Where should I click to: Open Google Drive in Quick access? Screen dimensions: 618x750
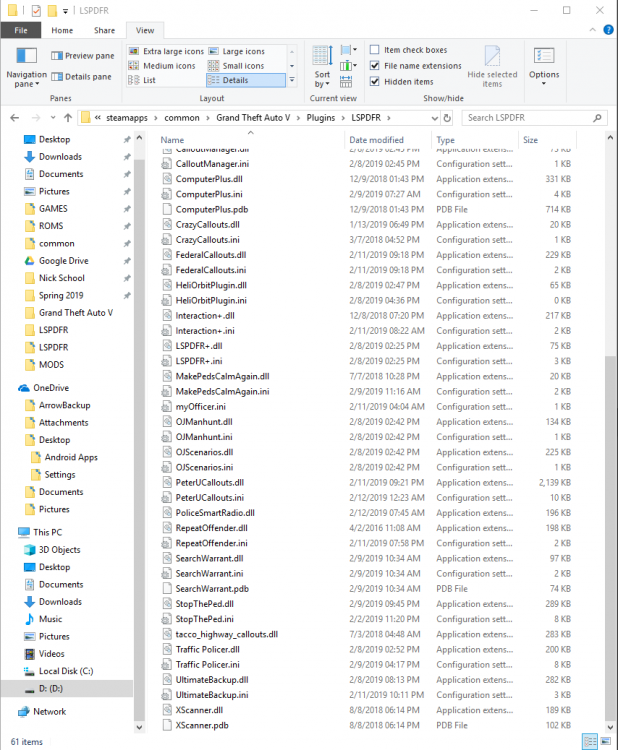[x=64, y=261]
